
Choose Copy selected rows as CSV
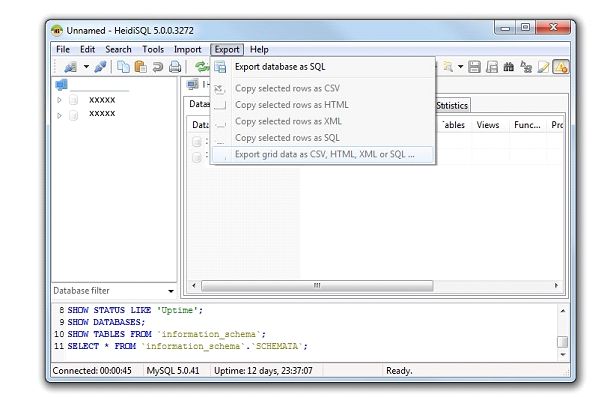coord(323,88)
